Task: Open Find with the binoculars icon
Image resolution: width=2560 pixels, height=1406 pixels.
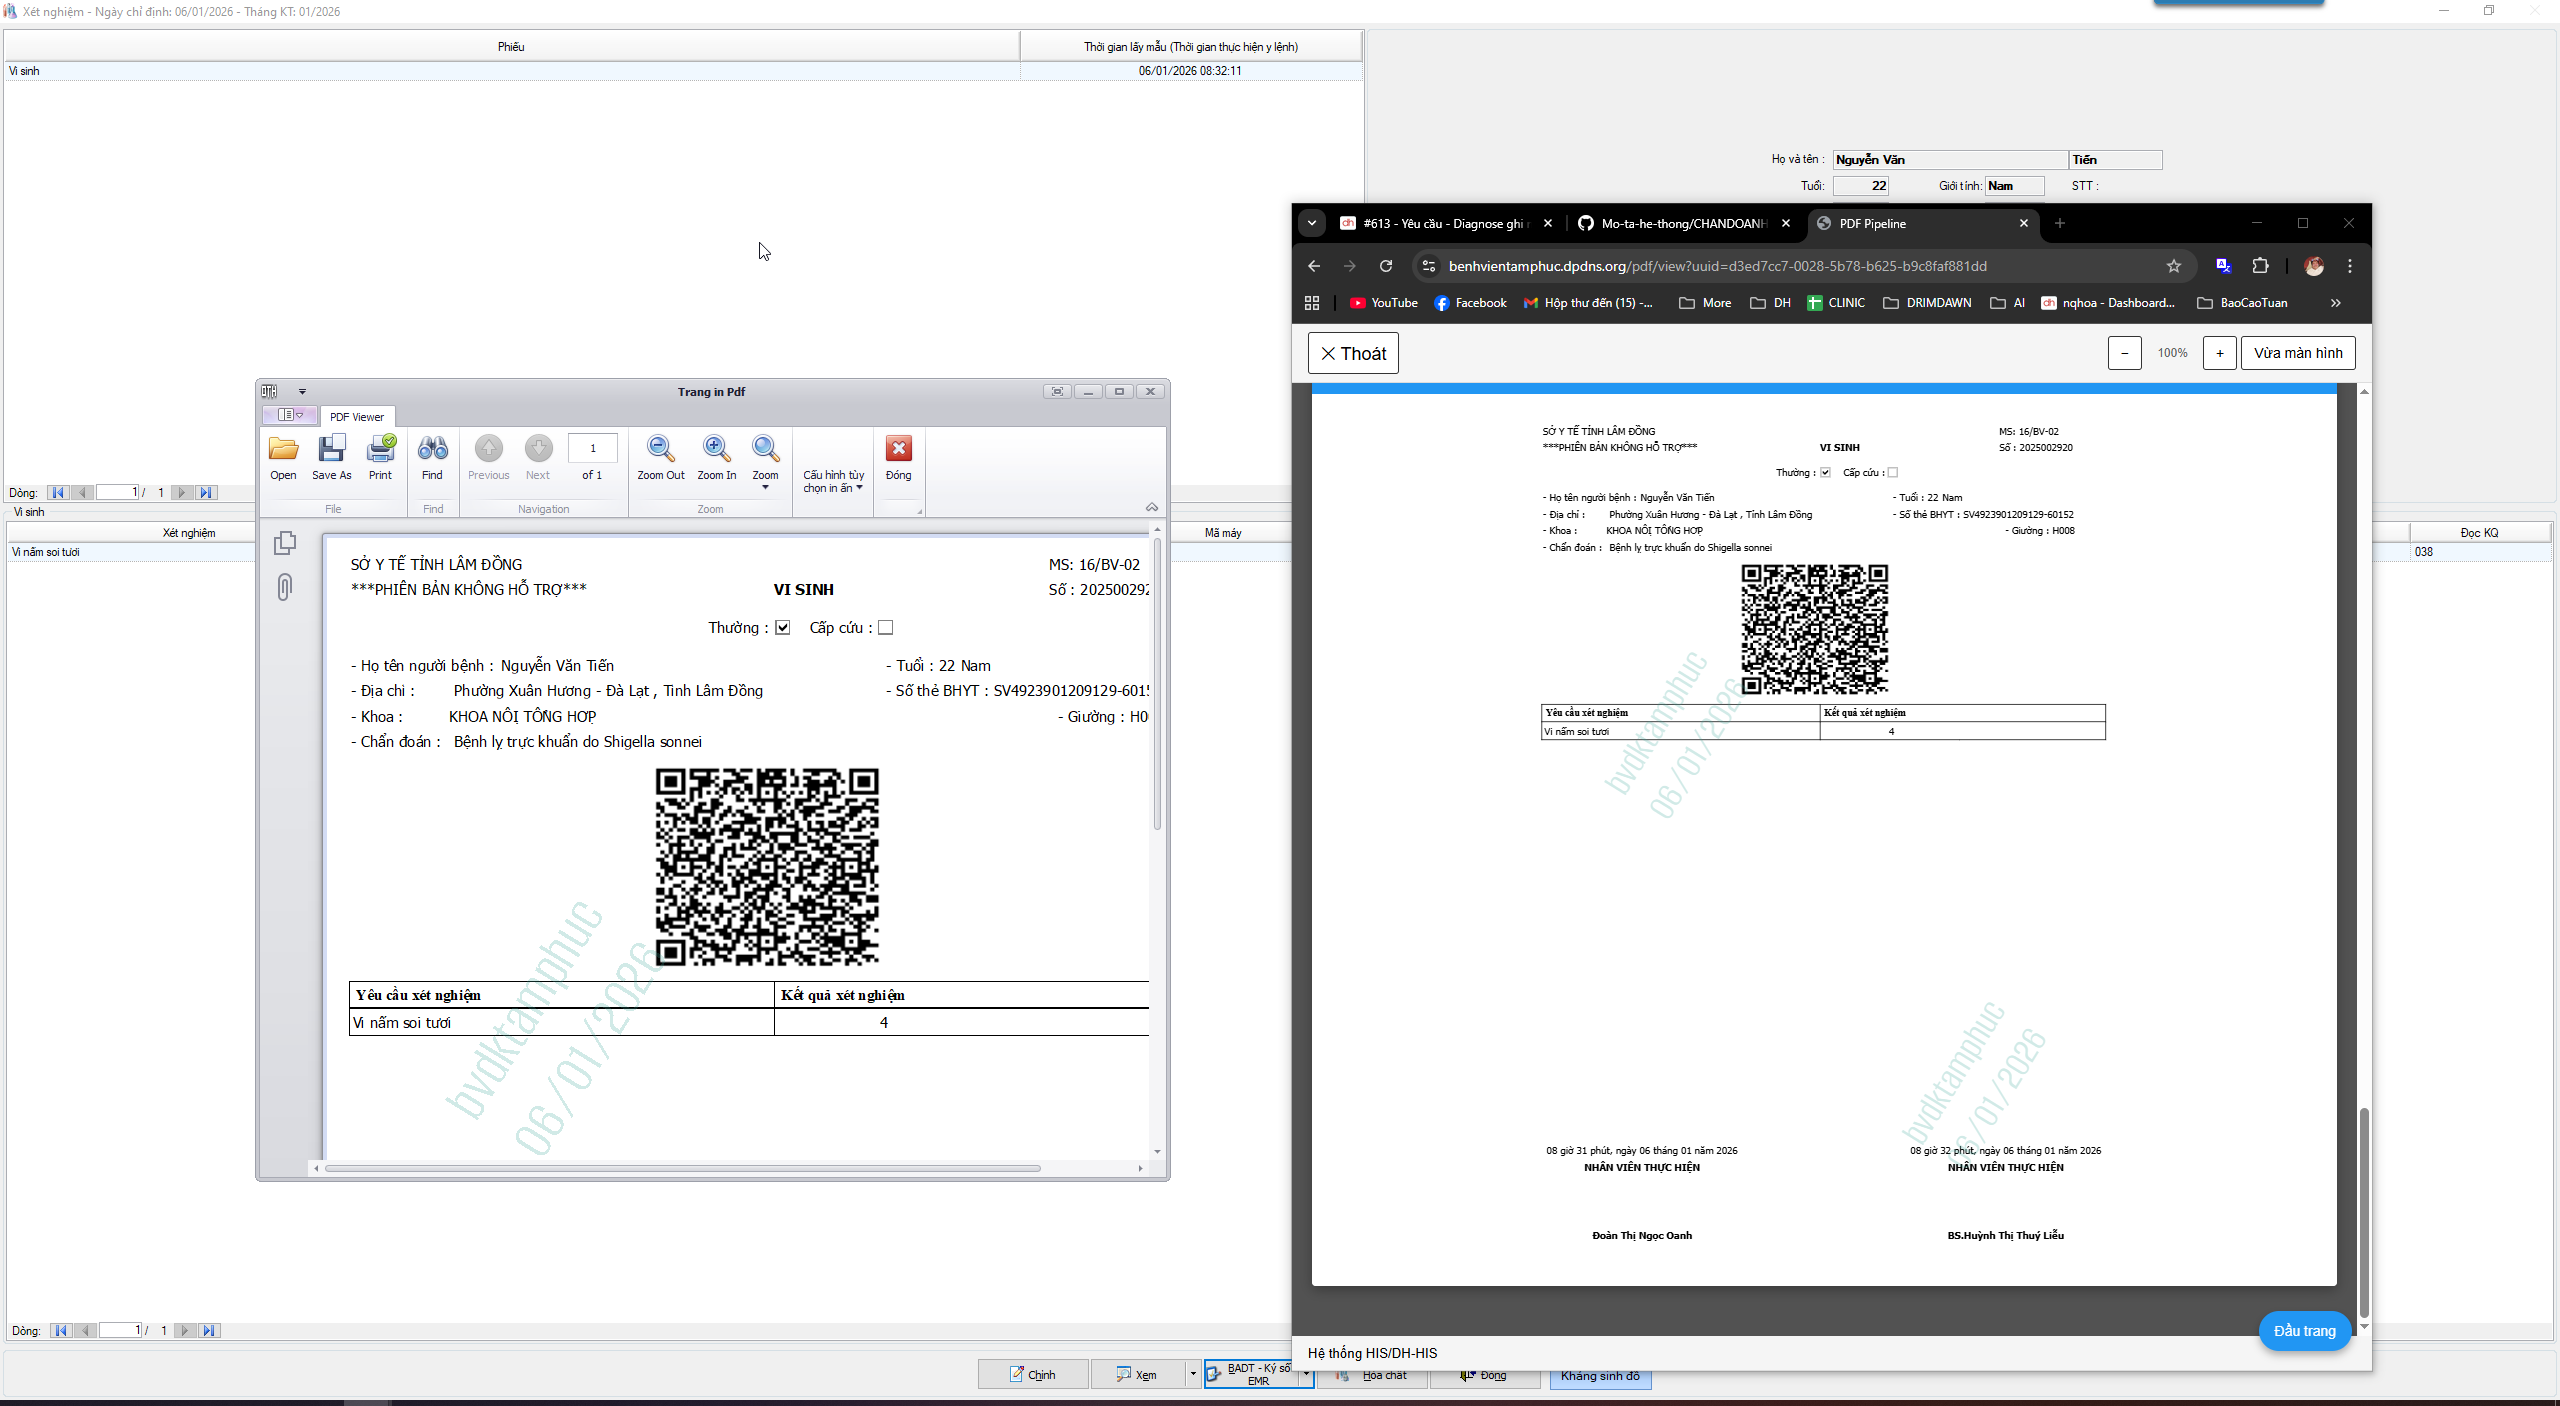Action: pyautogui.click(x=432, y=449)
